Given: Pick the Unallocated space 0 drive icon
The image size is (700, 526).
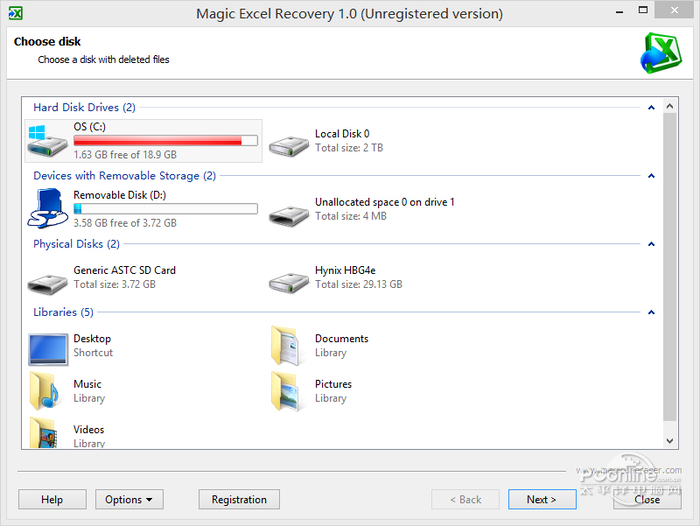Looking at the screenshot, I should coord(289,215).
